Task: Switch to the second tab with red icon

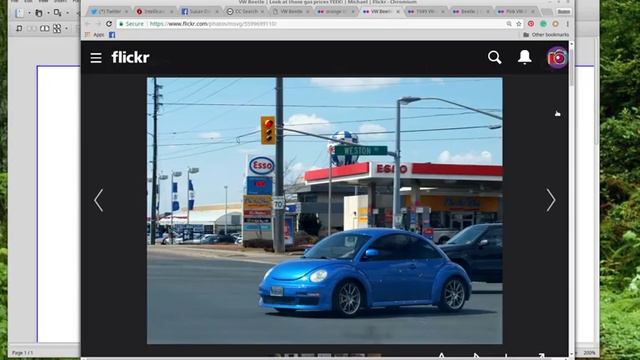Action: (x=155, y=12)
